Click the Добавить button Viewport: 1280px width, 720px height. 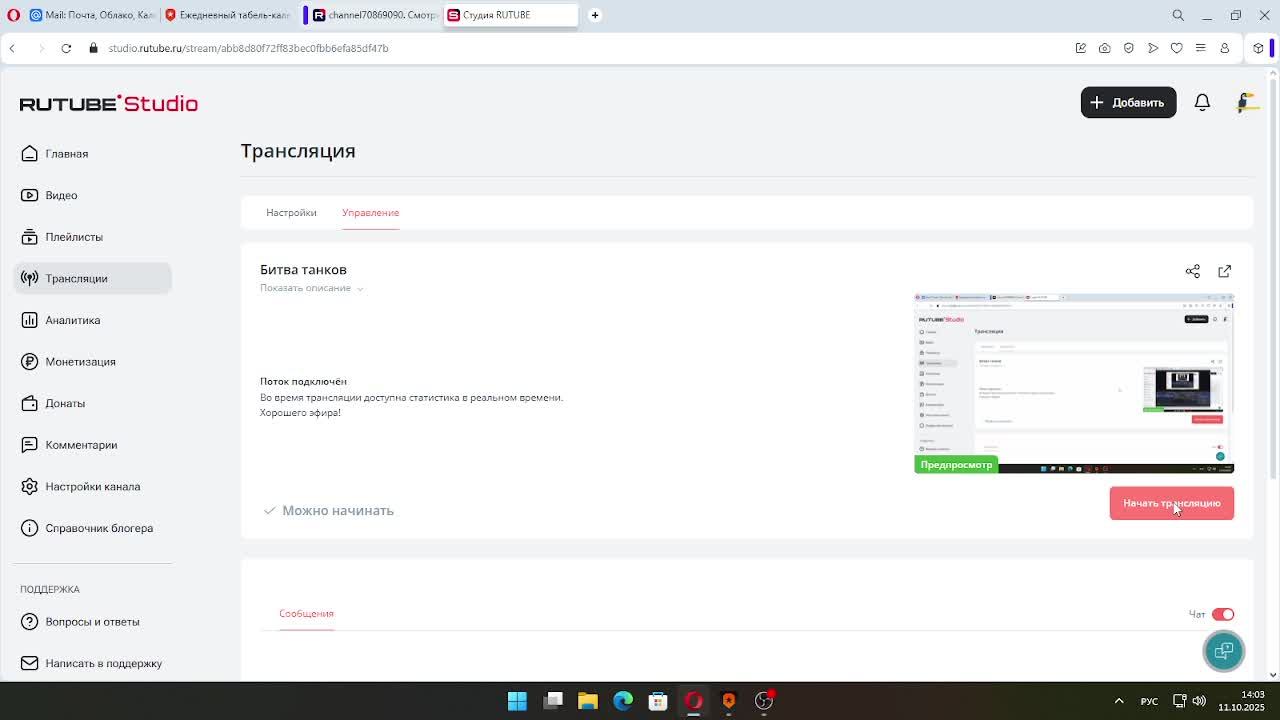[1128, 102]
